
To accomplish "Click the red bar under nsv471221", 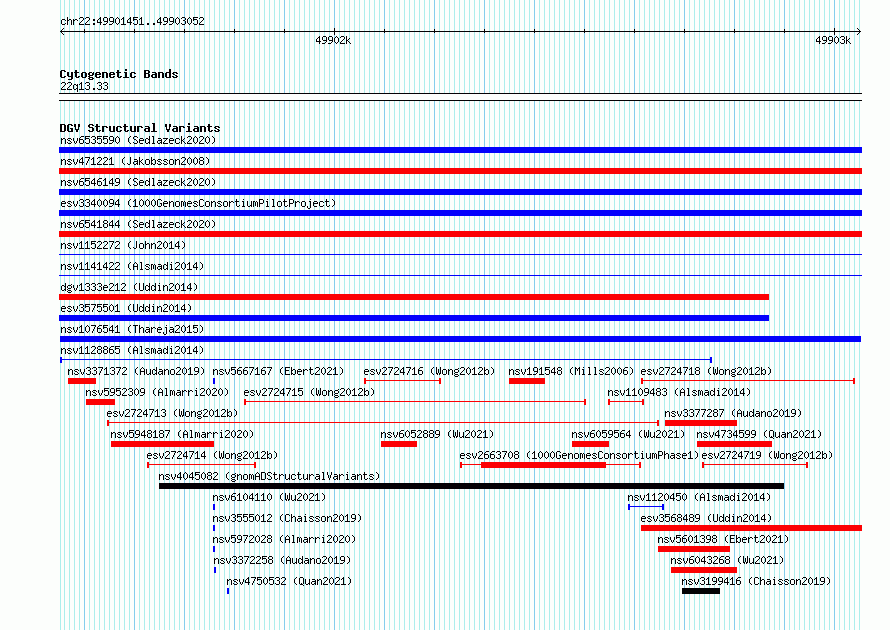I will pyautogui.click(x=460, y=171).
